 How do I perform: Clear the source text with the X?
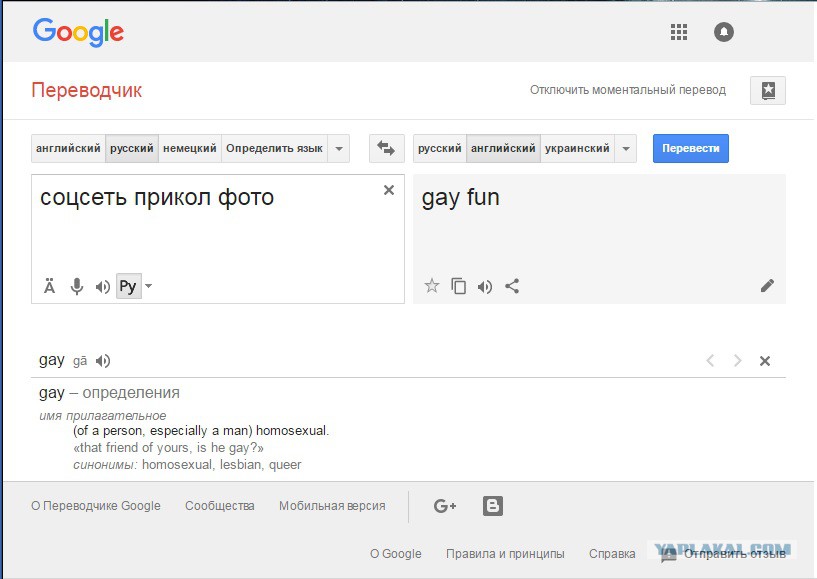tap(389, 190)
